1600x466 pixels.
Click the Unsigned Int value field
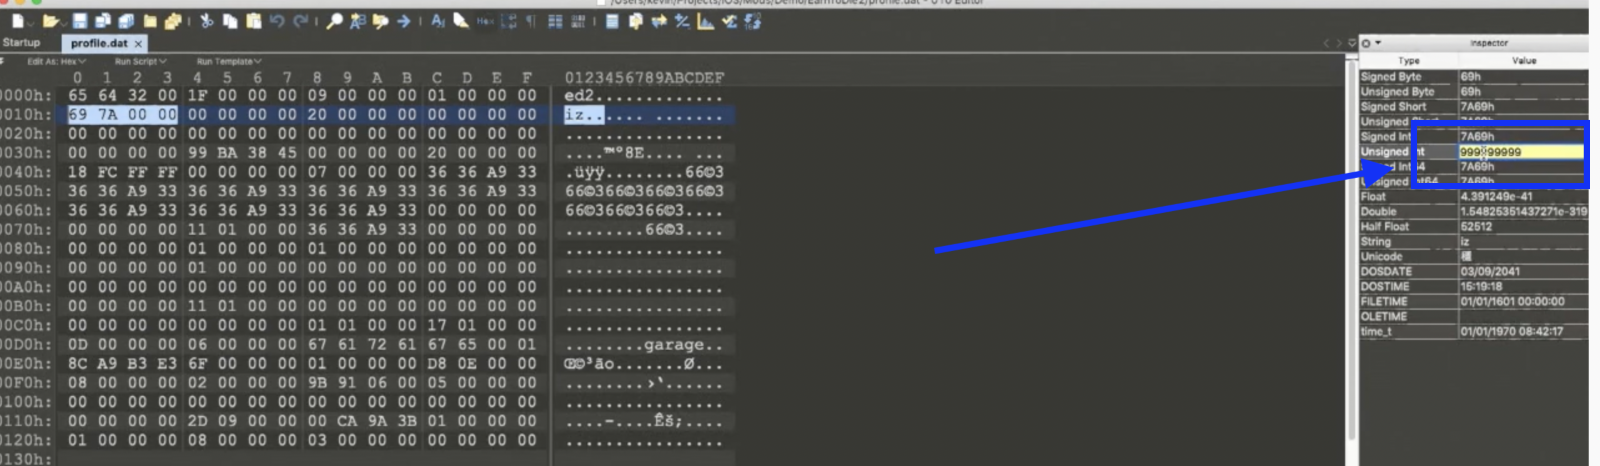1520,152
